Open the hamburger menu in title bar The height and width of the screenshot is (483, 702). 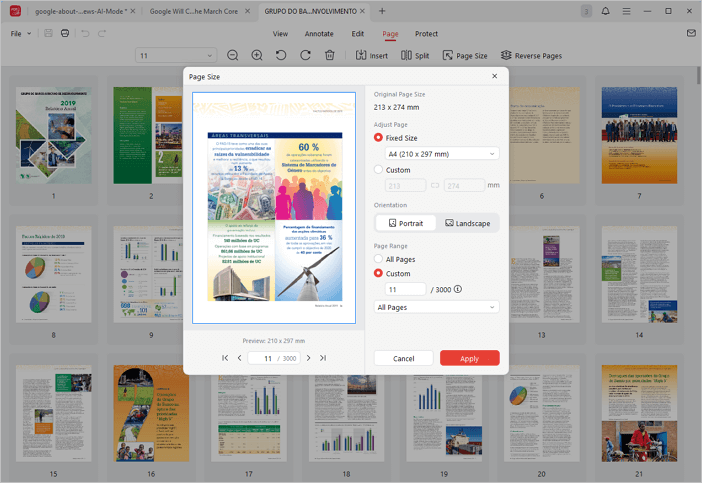point(626,11)
